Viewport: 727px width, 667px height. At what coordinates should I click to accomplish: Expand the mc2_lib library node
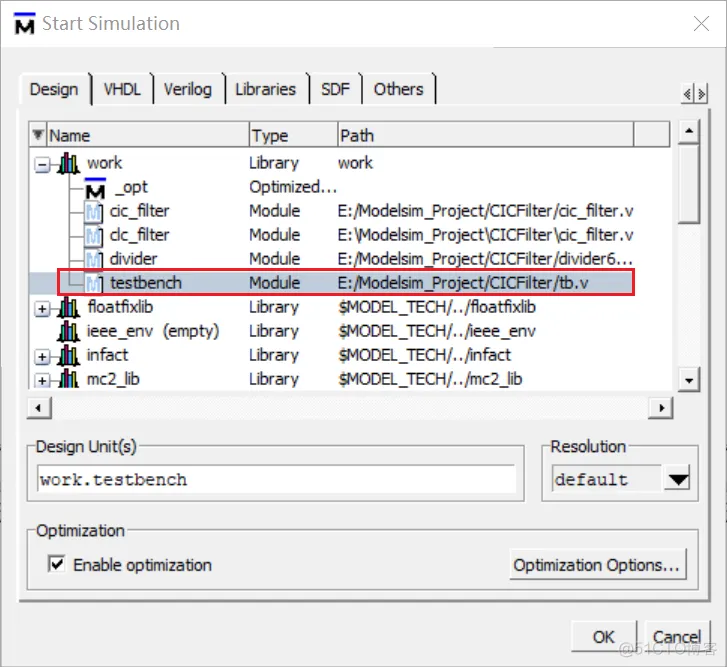[x=42, y=381]
